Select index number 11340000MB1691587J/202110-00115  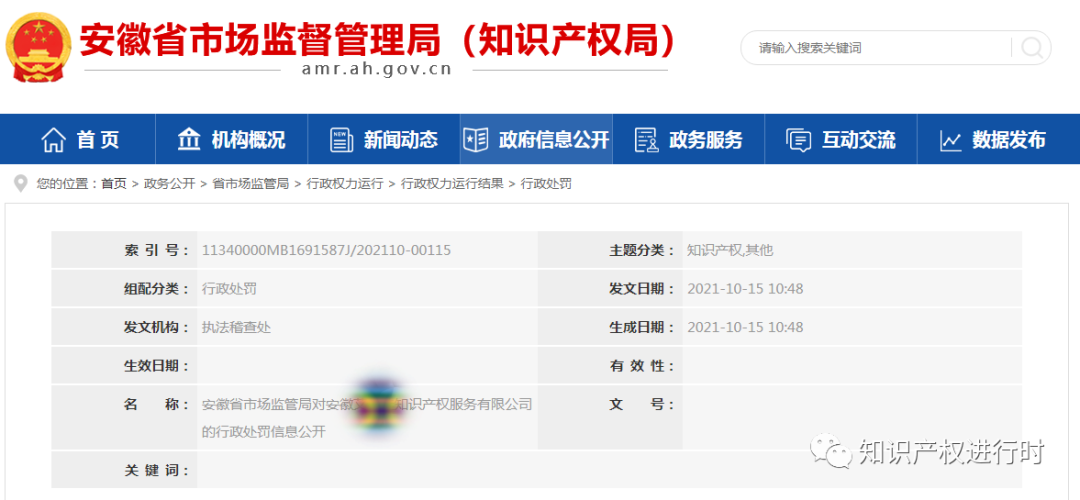click(x=326, y=250)
